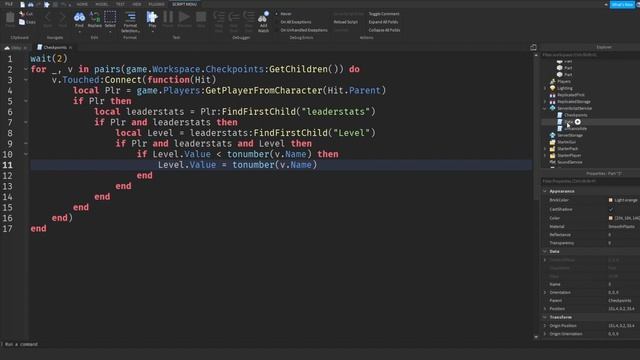Click the Color property swatch

coord(611,218)
